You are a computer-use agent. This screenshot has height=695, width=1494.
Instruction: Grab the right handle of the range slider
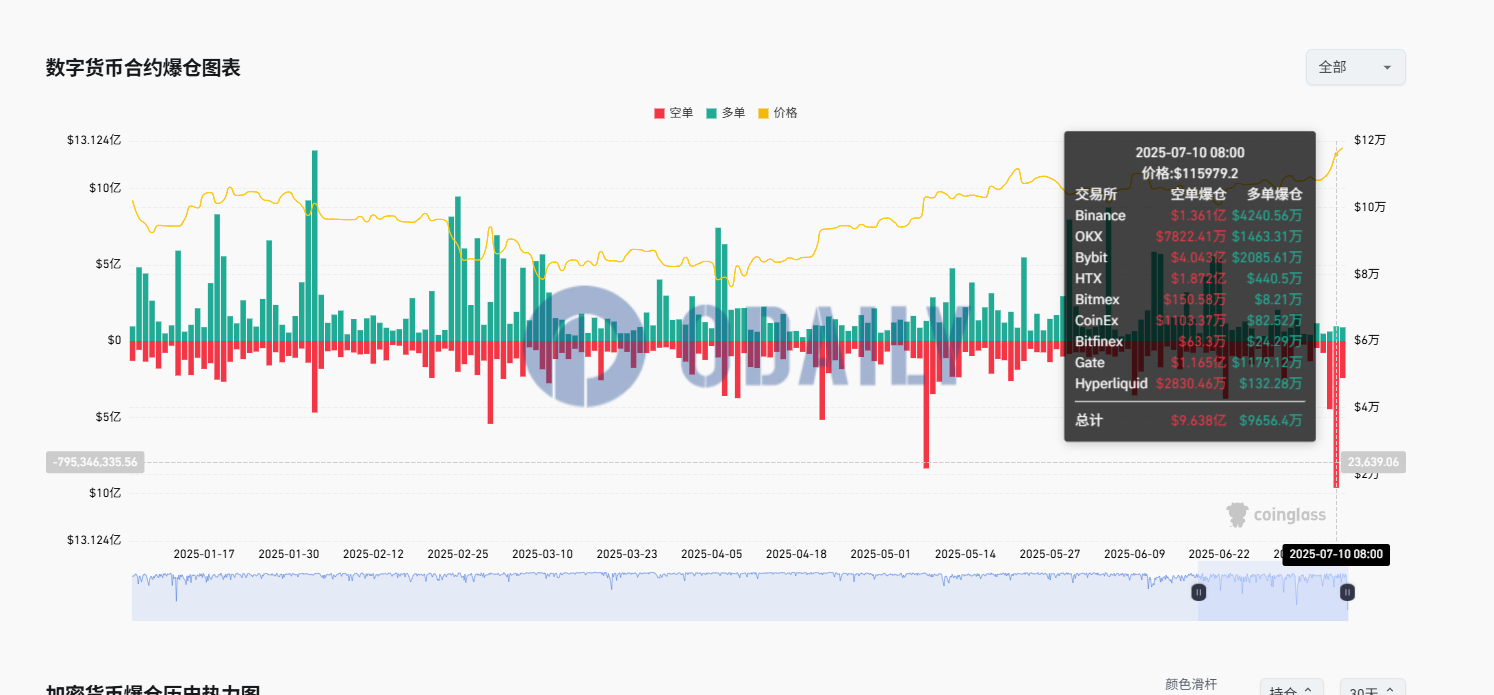pos(1347,592)
